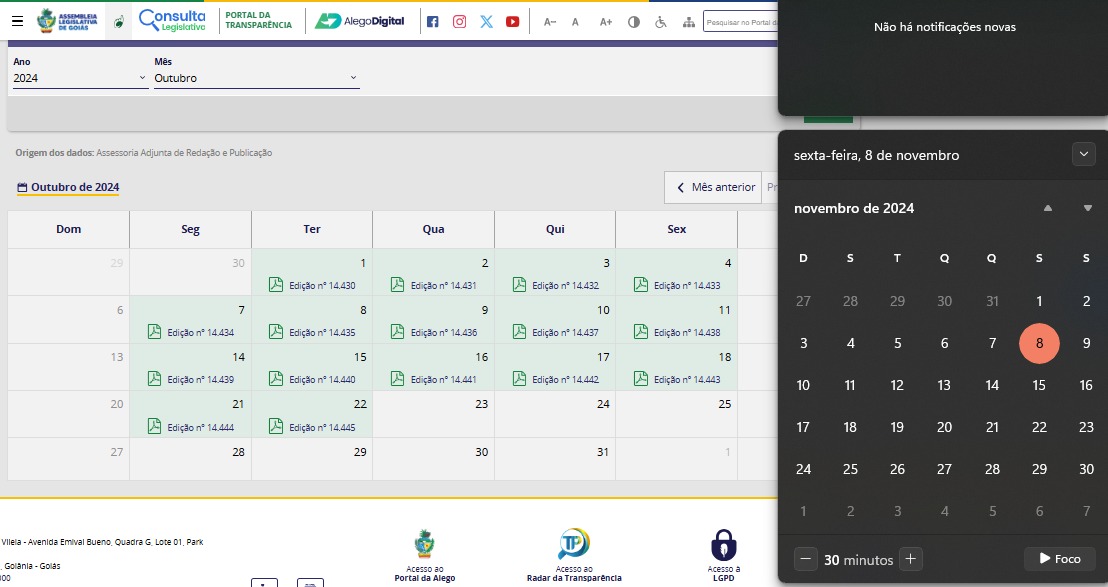Toggle high contrast mode
Viewport: 1108px width, 587px height.
633,21
